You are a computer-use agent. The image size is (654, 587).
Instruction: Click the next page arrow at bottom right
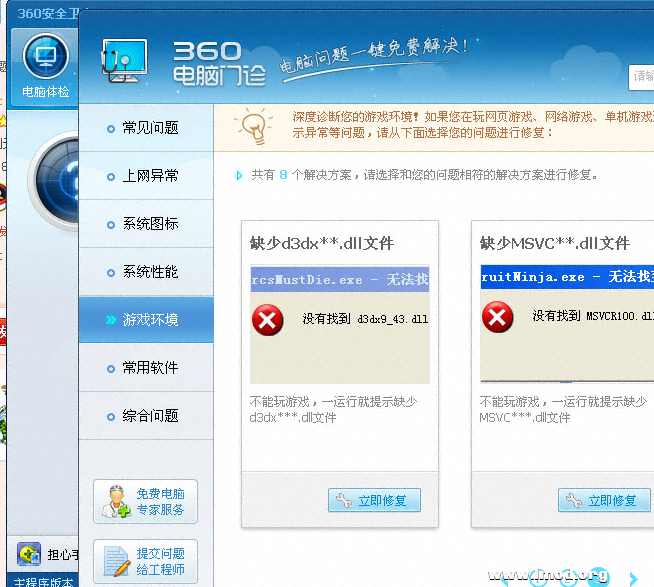[634, 579]
